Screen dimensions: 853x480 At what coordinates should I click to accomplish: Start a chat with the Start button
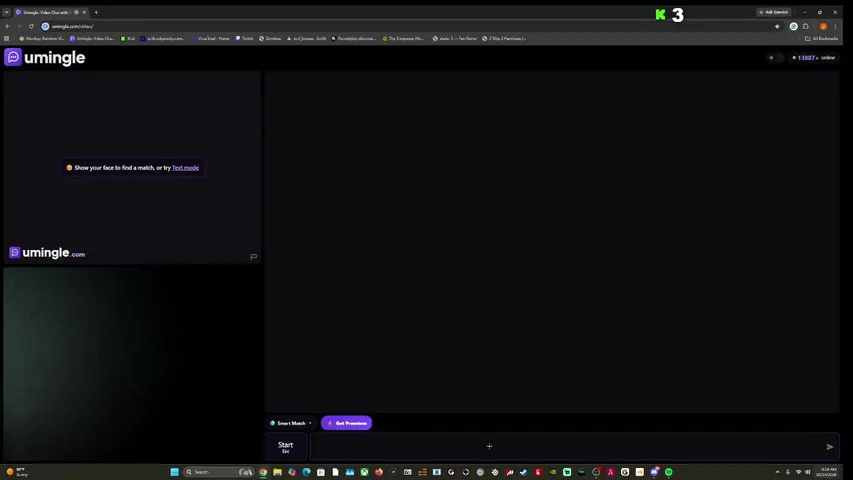[286, 447]
